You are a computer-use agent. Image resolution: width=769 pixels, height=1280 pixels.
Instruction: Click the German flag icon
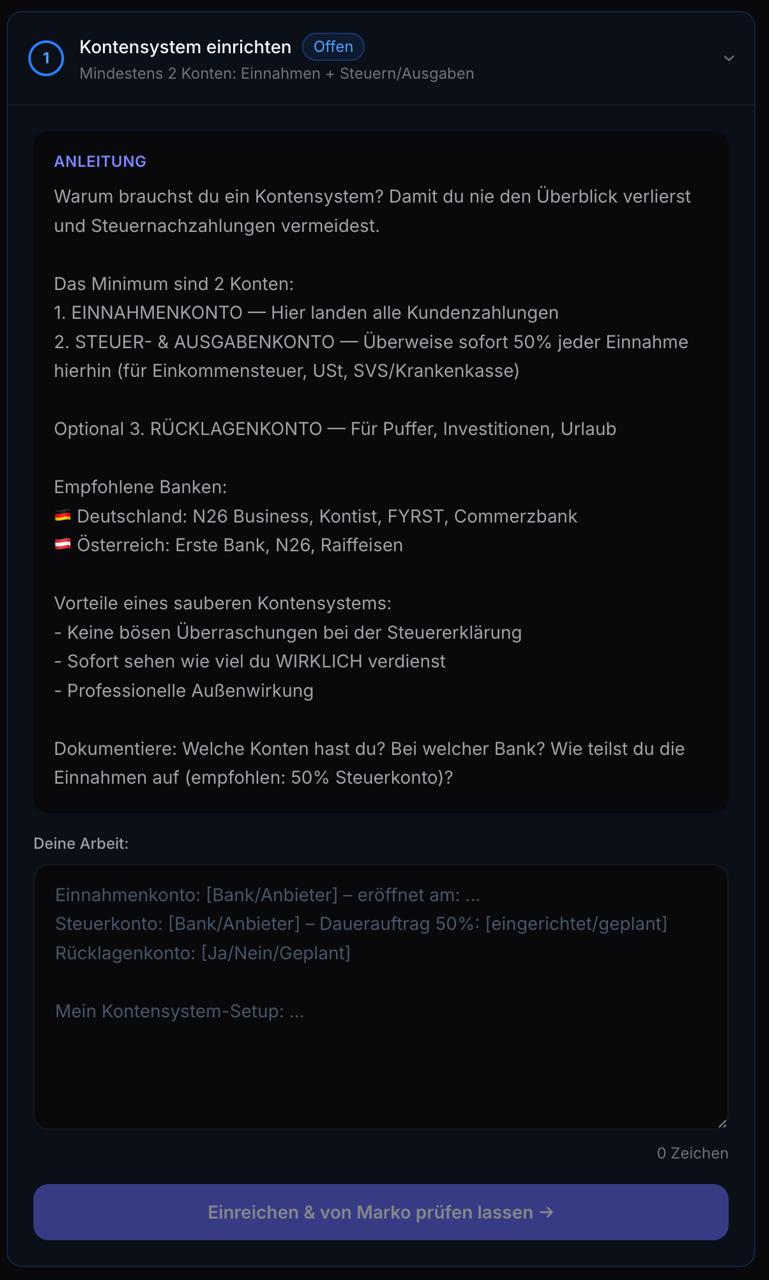pyautogui.click(x=63, y=516)
